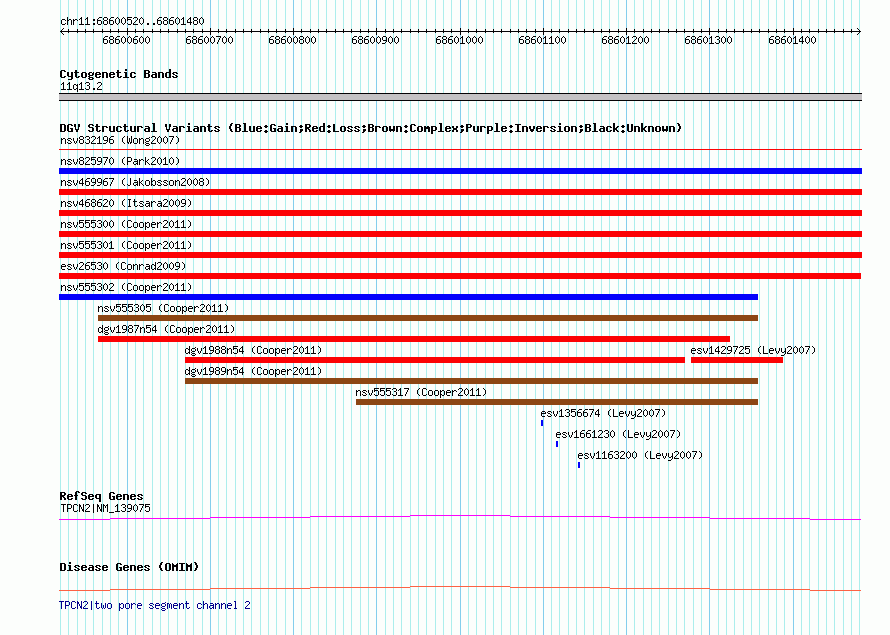Click ruler position 68601000
The image size is (890, 635).
coord(459,40)
